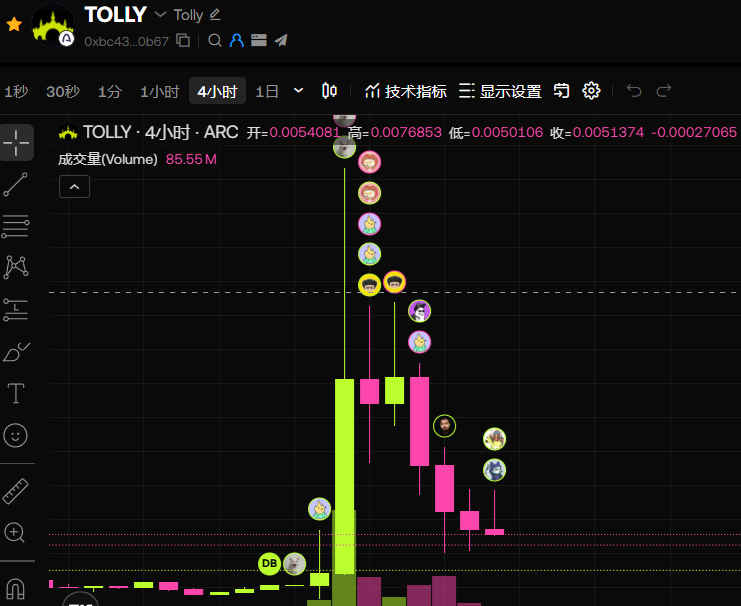Change the candlestick chart type

[x=329, y=90]
